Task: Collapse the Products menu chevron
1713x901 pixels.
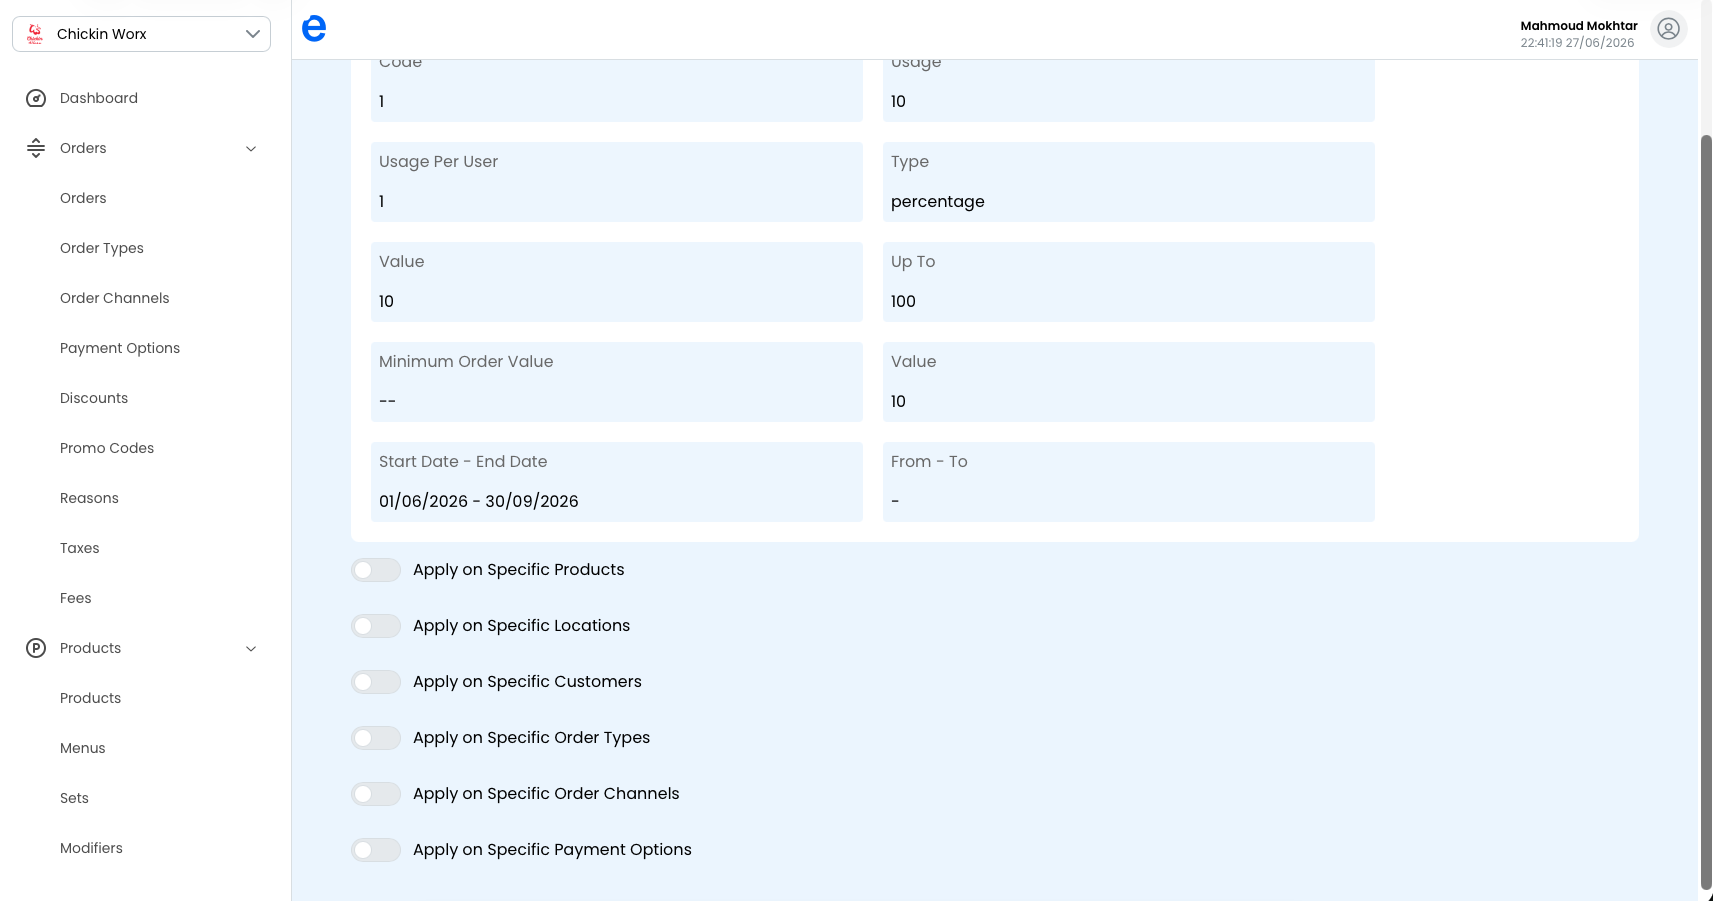Action: click(251, 648)
